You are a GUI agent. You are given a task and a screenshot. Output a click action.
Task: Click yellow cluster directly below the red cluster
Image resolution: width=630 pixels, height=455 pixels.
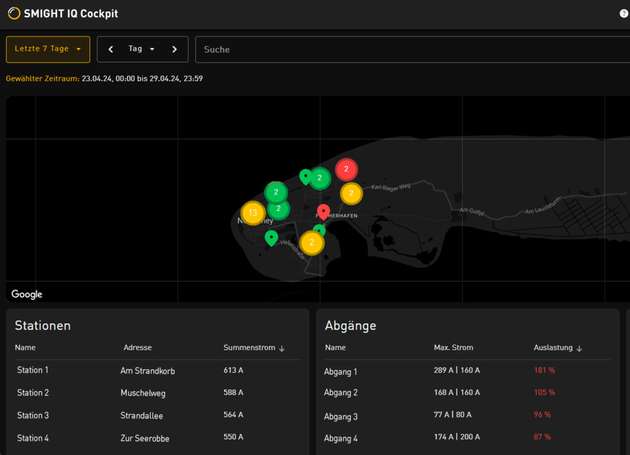(351, 194)
